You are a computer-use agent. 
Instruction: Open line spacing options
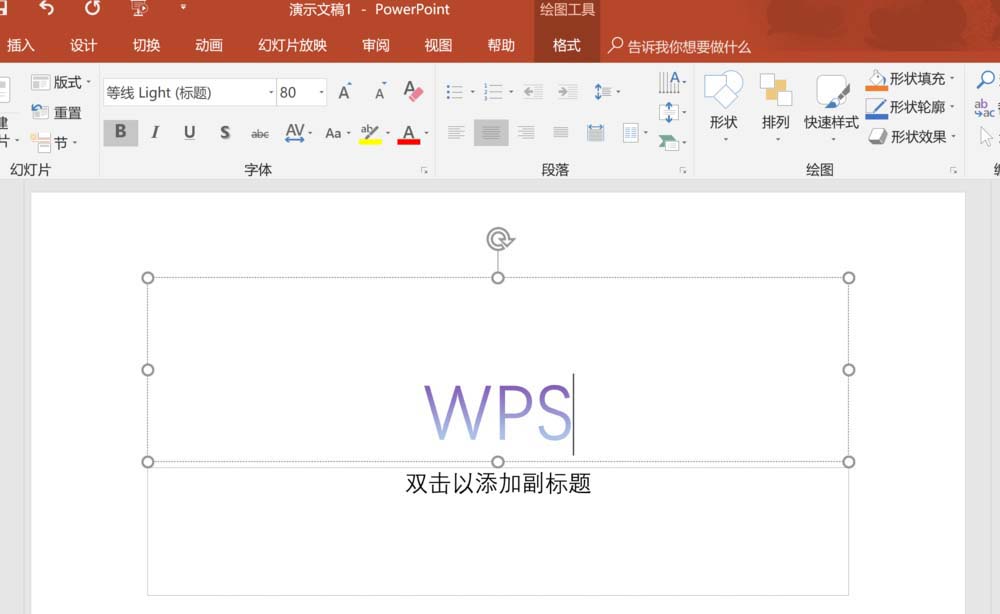tap(607, 92)
